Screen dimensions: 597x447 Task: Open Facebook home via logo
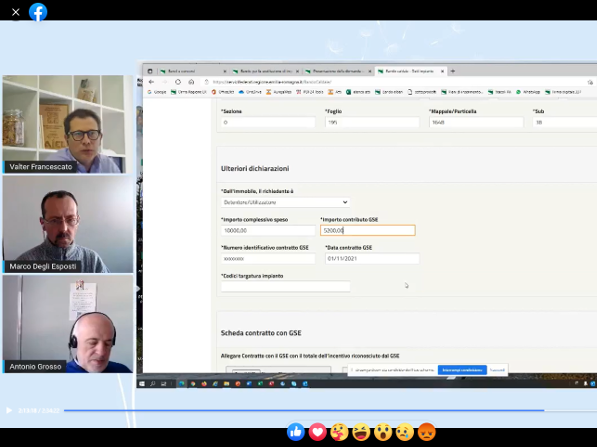38,12
